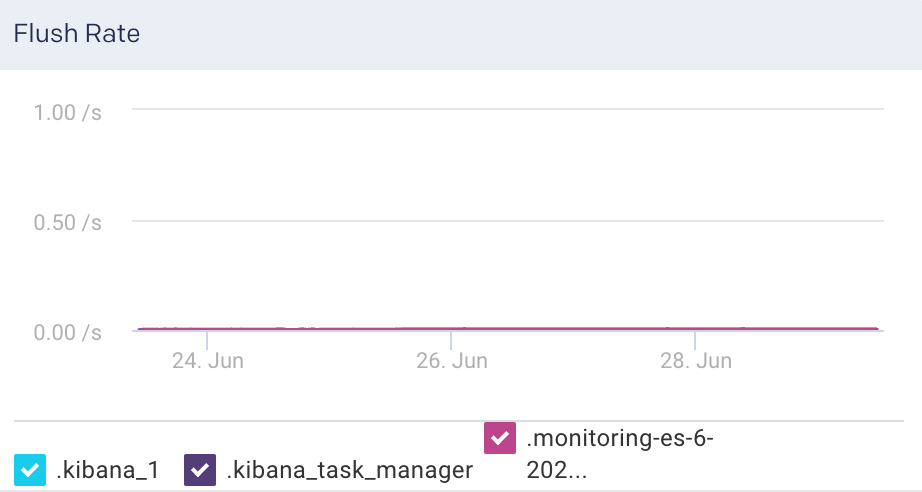Toggle the .kibana_task_manager purple checkbox

tap(202, 469)
